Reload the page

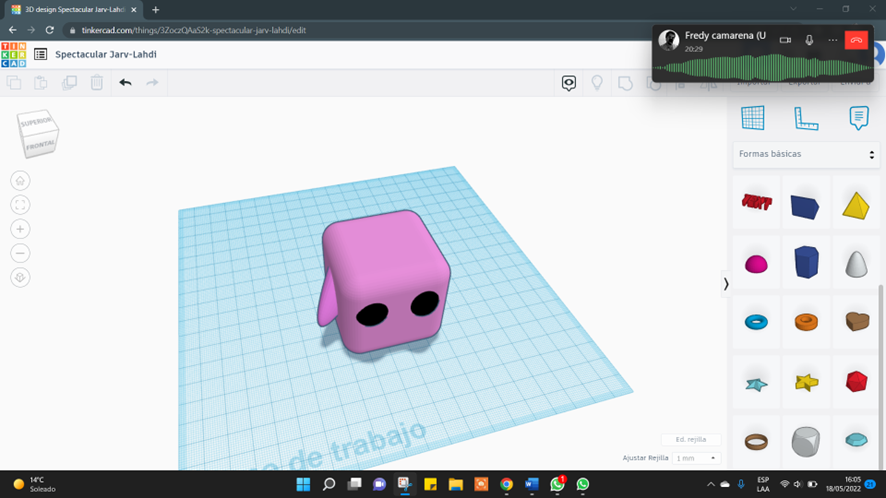click(x=50, y=30)
